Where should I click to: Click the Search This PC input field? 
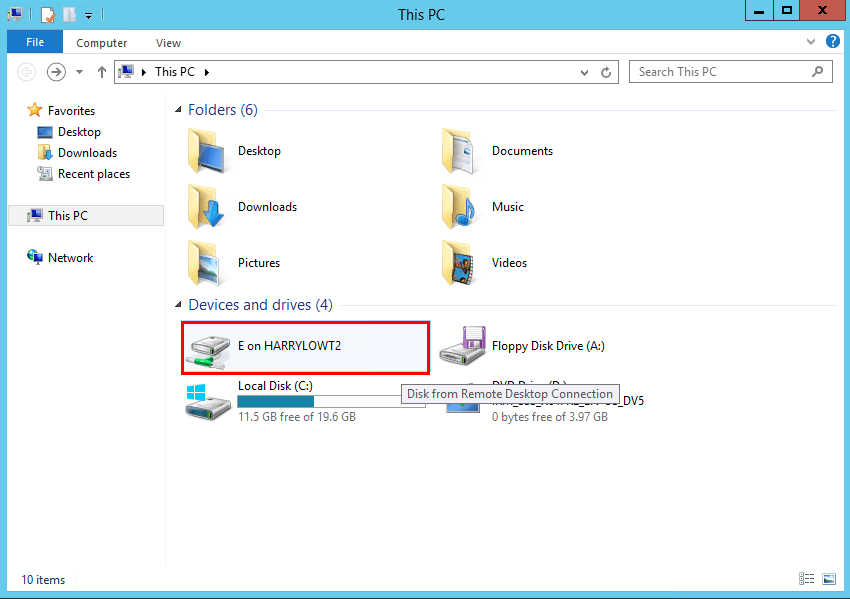(730, 72)
